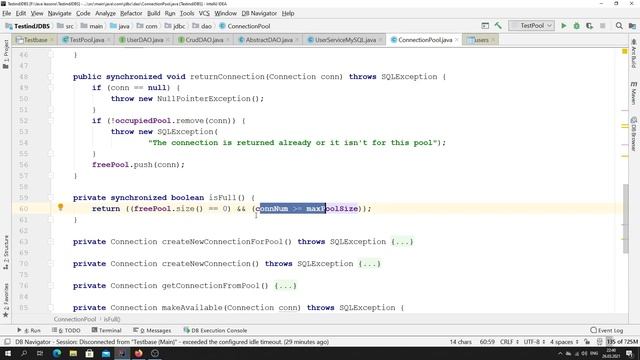This screenshot has height=360, width=640.
Task: Open File Explorer from taskbar
Action: (73, 353)
